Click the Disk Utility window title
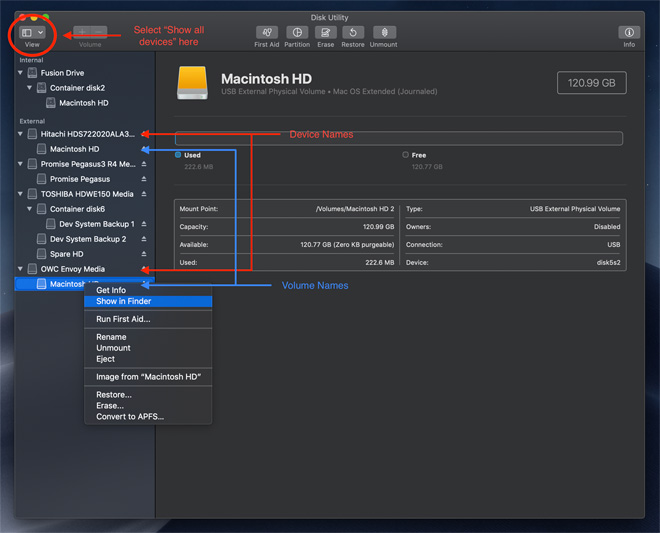 click(x=329, y=18)
